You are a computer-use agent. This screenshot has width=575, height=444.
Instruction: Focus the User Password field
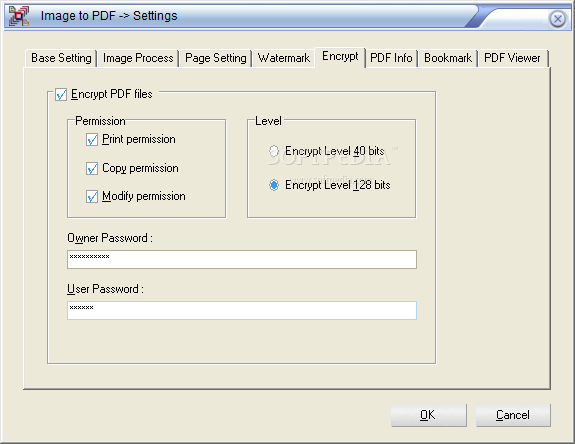click(242, 311)
